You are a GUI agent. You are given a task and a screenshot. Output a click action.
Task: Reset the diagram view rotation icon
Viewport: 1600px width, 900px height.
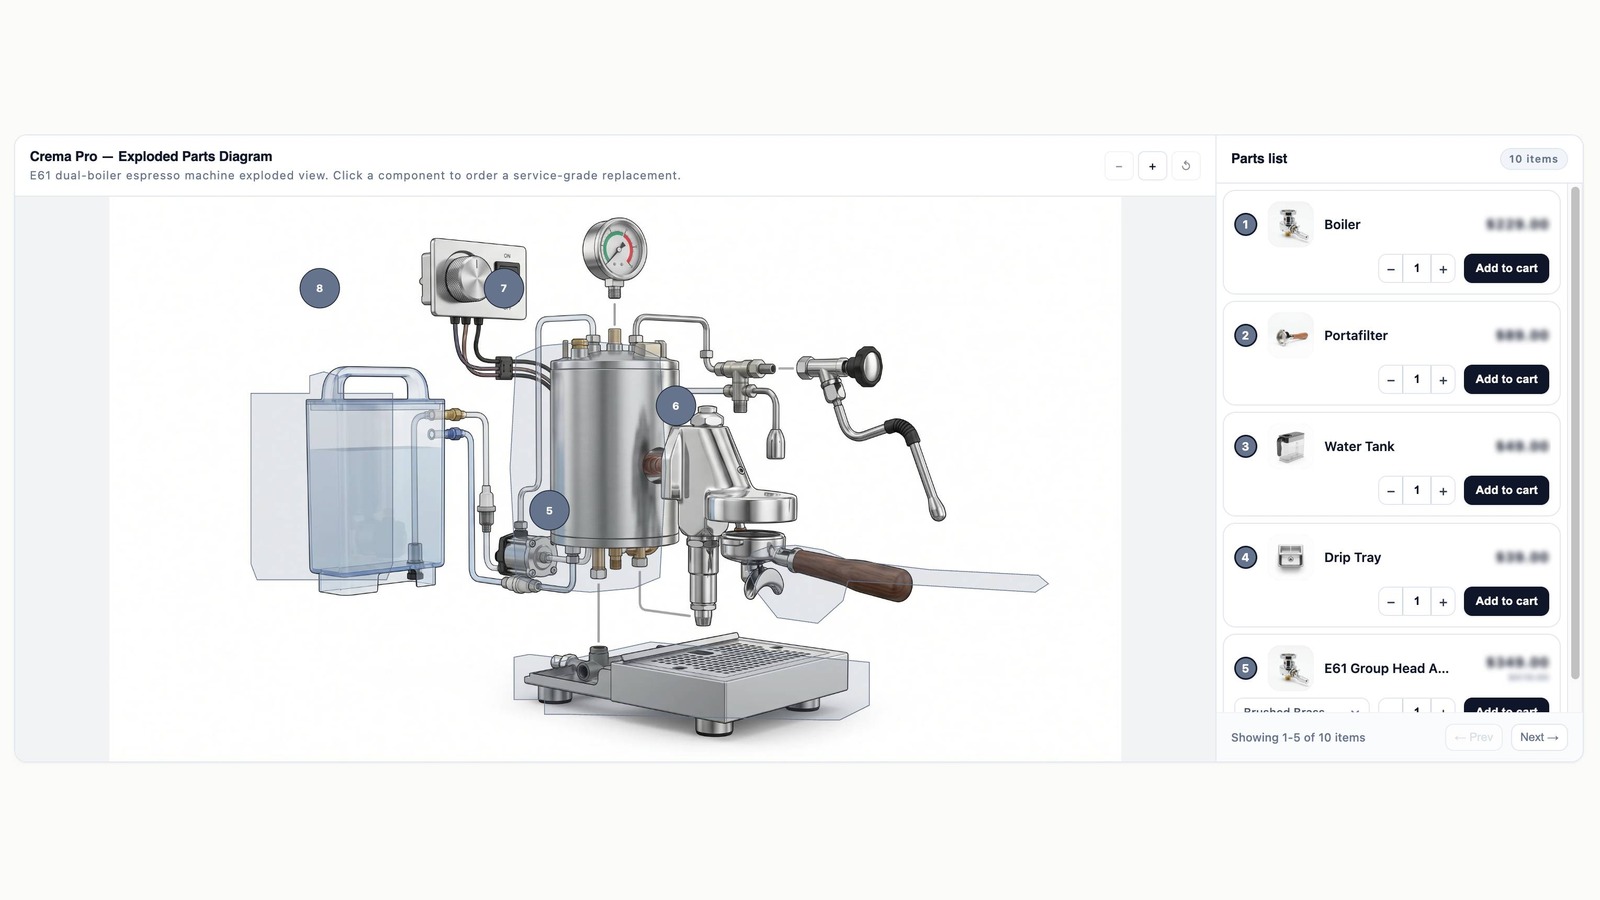coord(1186,166)
